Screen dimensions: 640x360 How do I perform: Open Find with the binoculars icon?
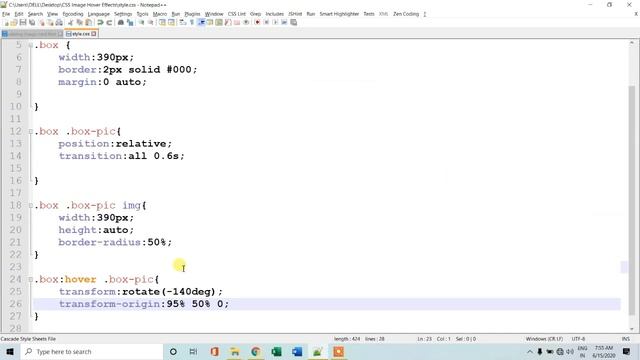point(121,22)
